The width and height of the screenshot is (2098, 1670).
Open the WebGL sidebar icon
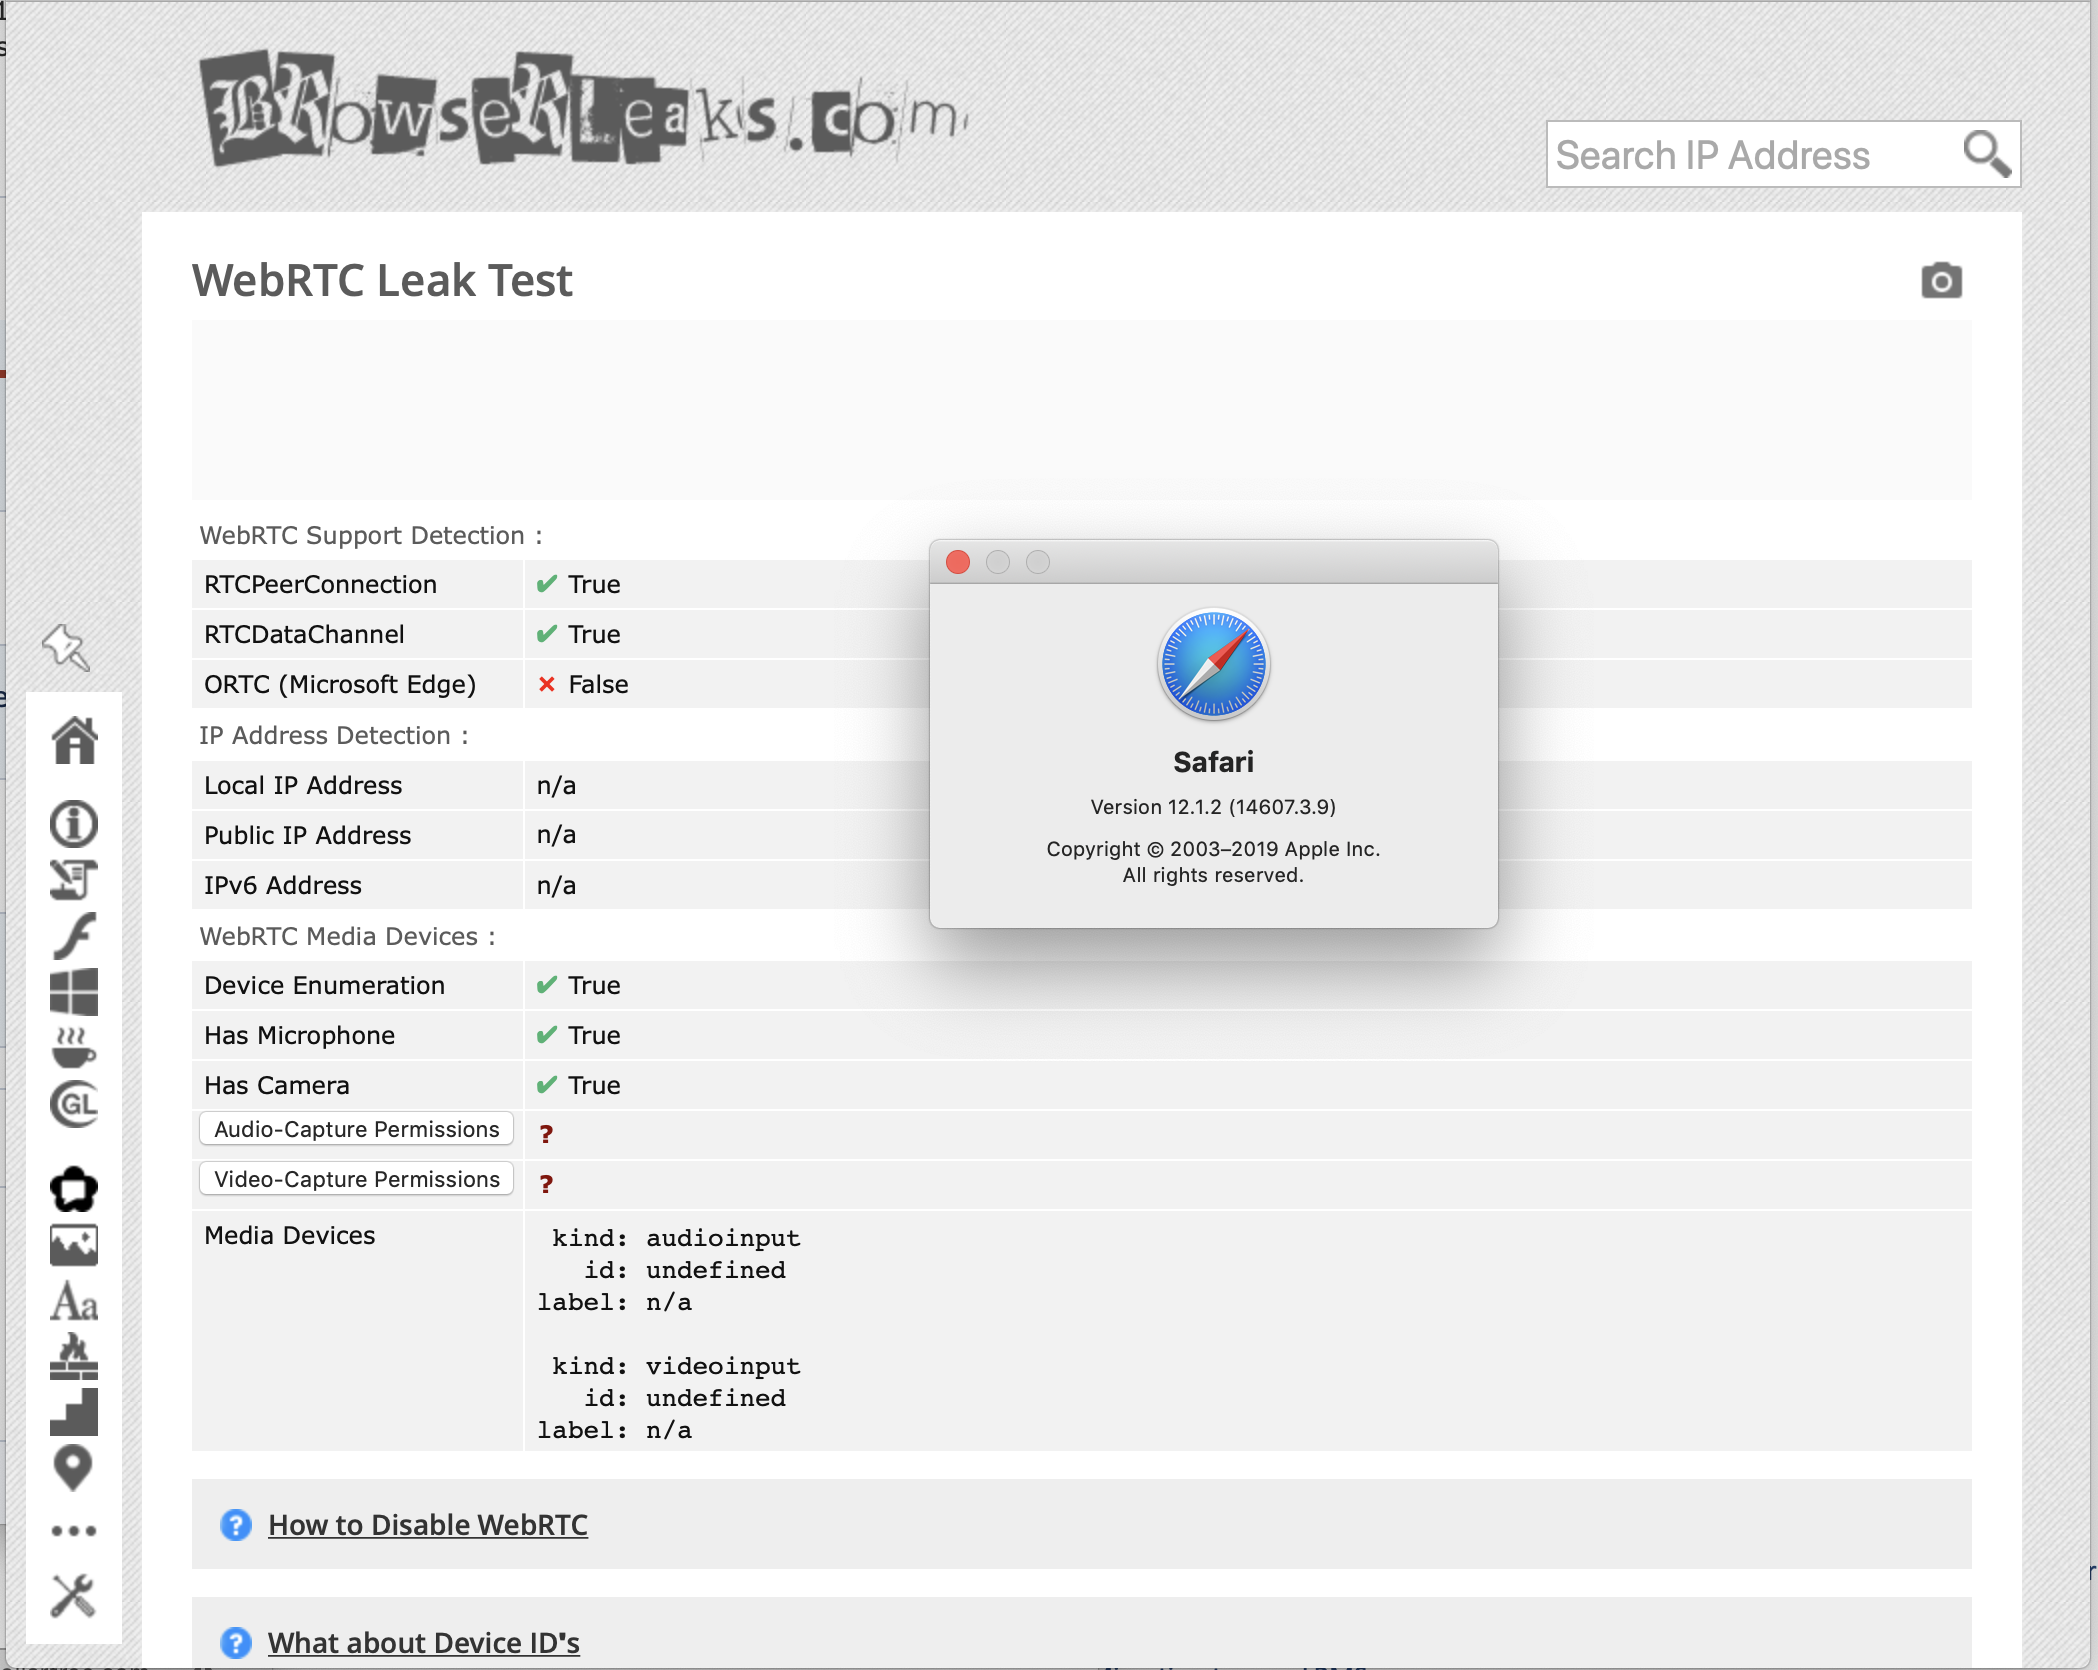(x=74, y=1104)
